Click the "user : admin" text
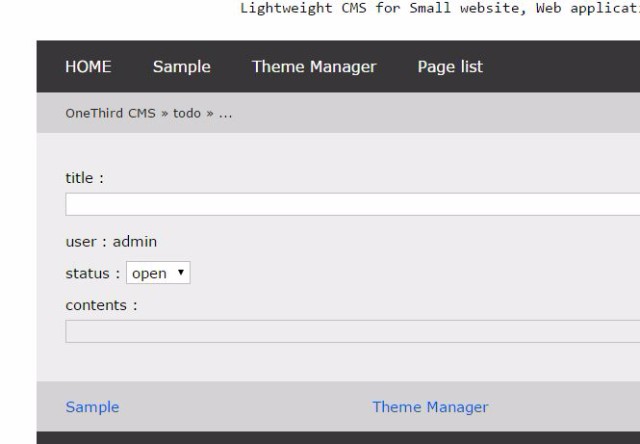640x444 pixels. [x=111, y=241]
